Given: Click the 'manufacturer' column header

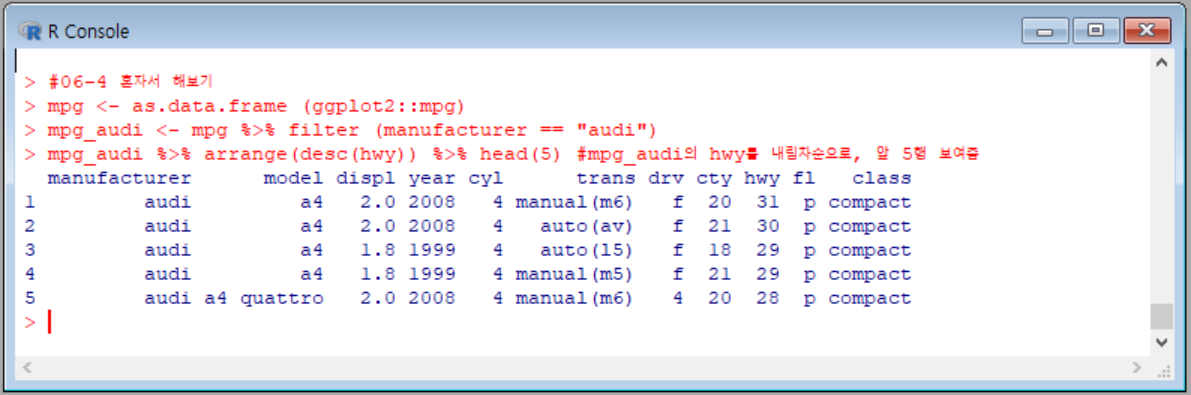Looking at the screenshot, I should point(118,179).
